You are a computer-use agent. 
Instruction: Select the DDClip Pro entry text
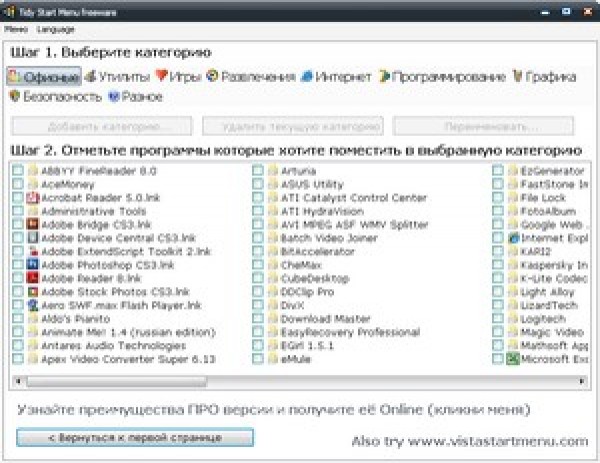click(307, 292)
